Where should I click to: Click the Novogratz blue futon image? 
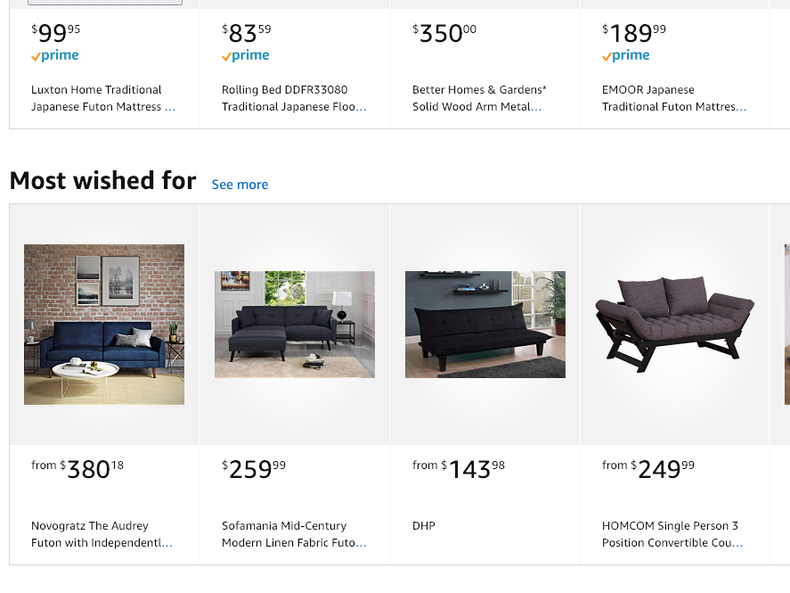104,324
